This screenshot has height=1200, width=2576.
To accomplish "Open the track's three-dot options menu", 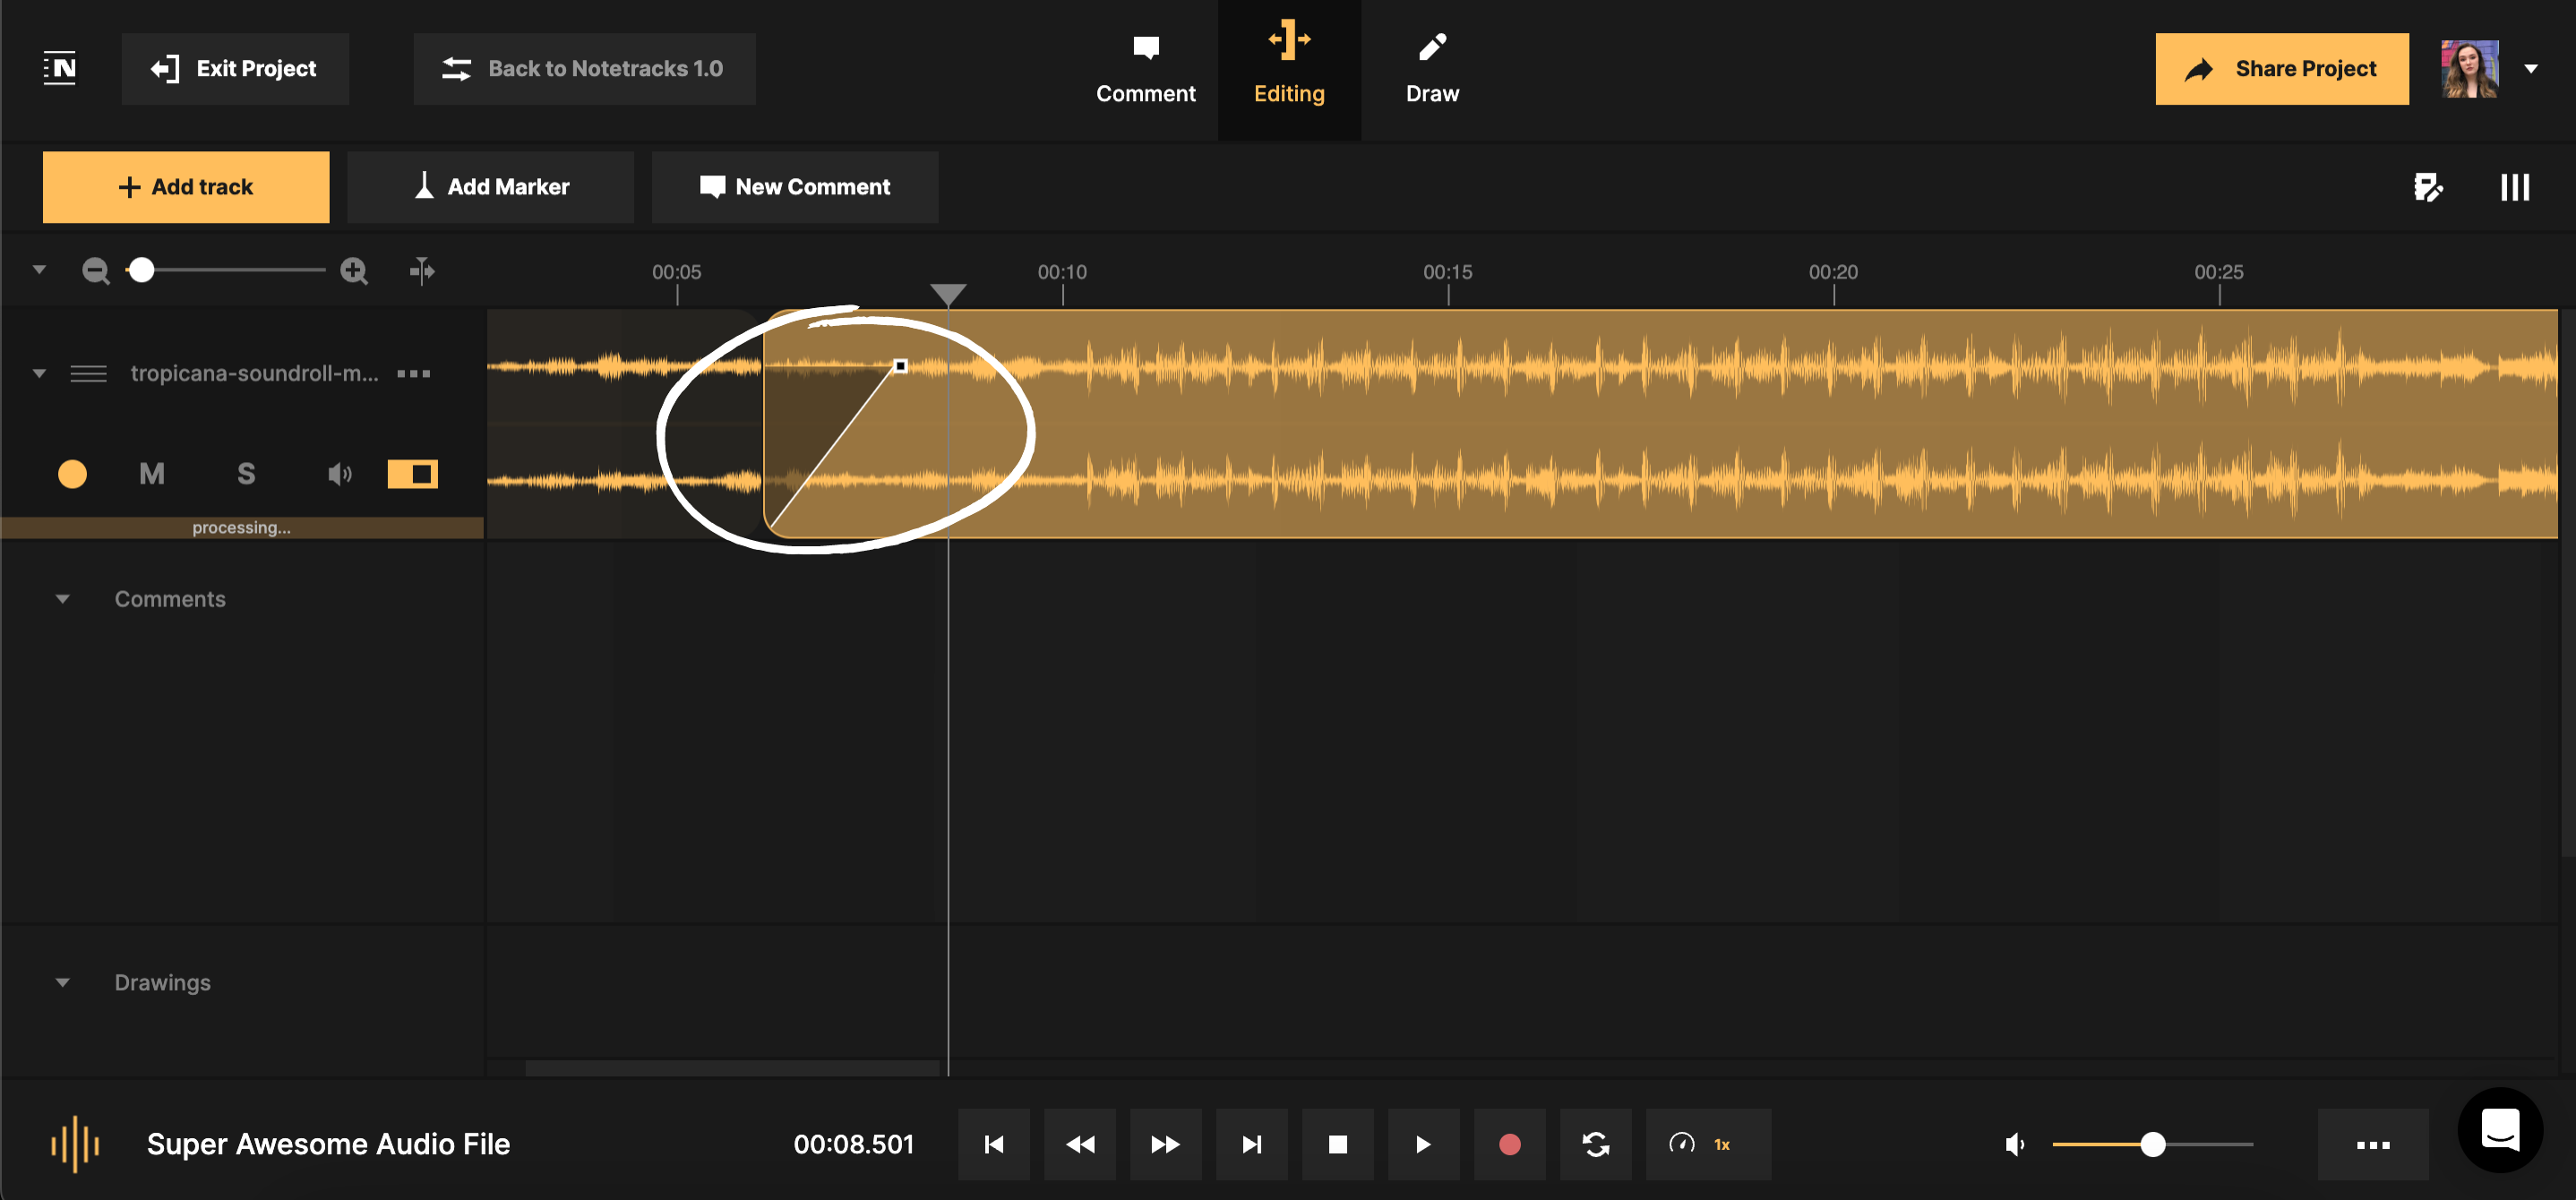I will (413, 373).
